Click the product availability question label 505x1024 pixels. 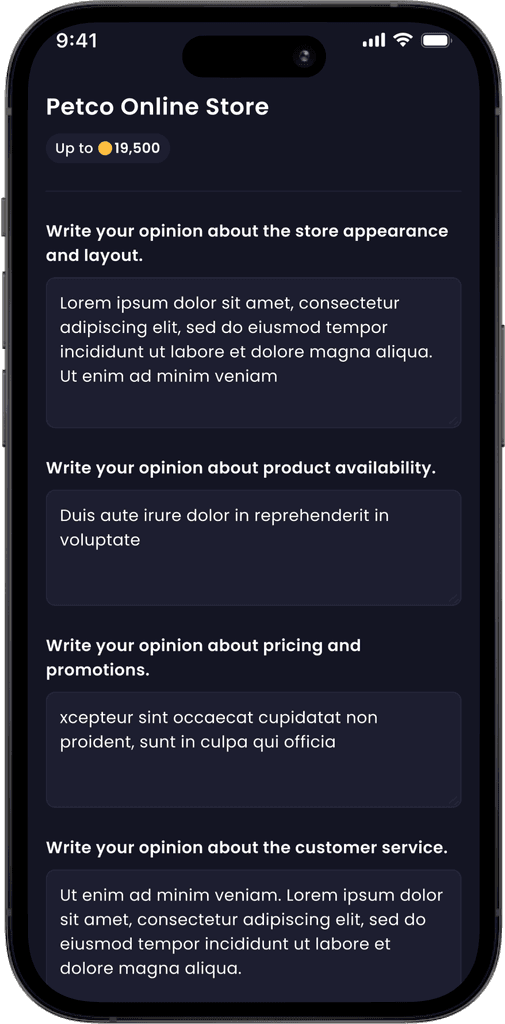(x=240, y=468)
